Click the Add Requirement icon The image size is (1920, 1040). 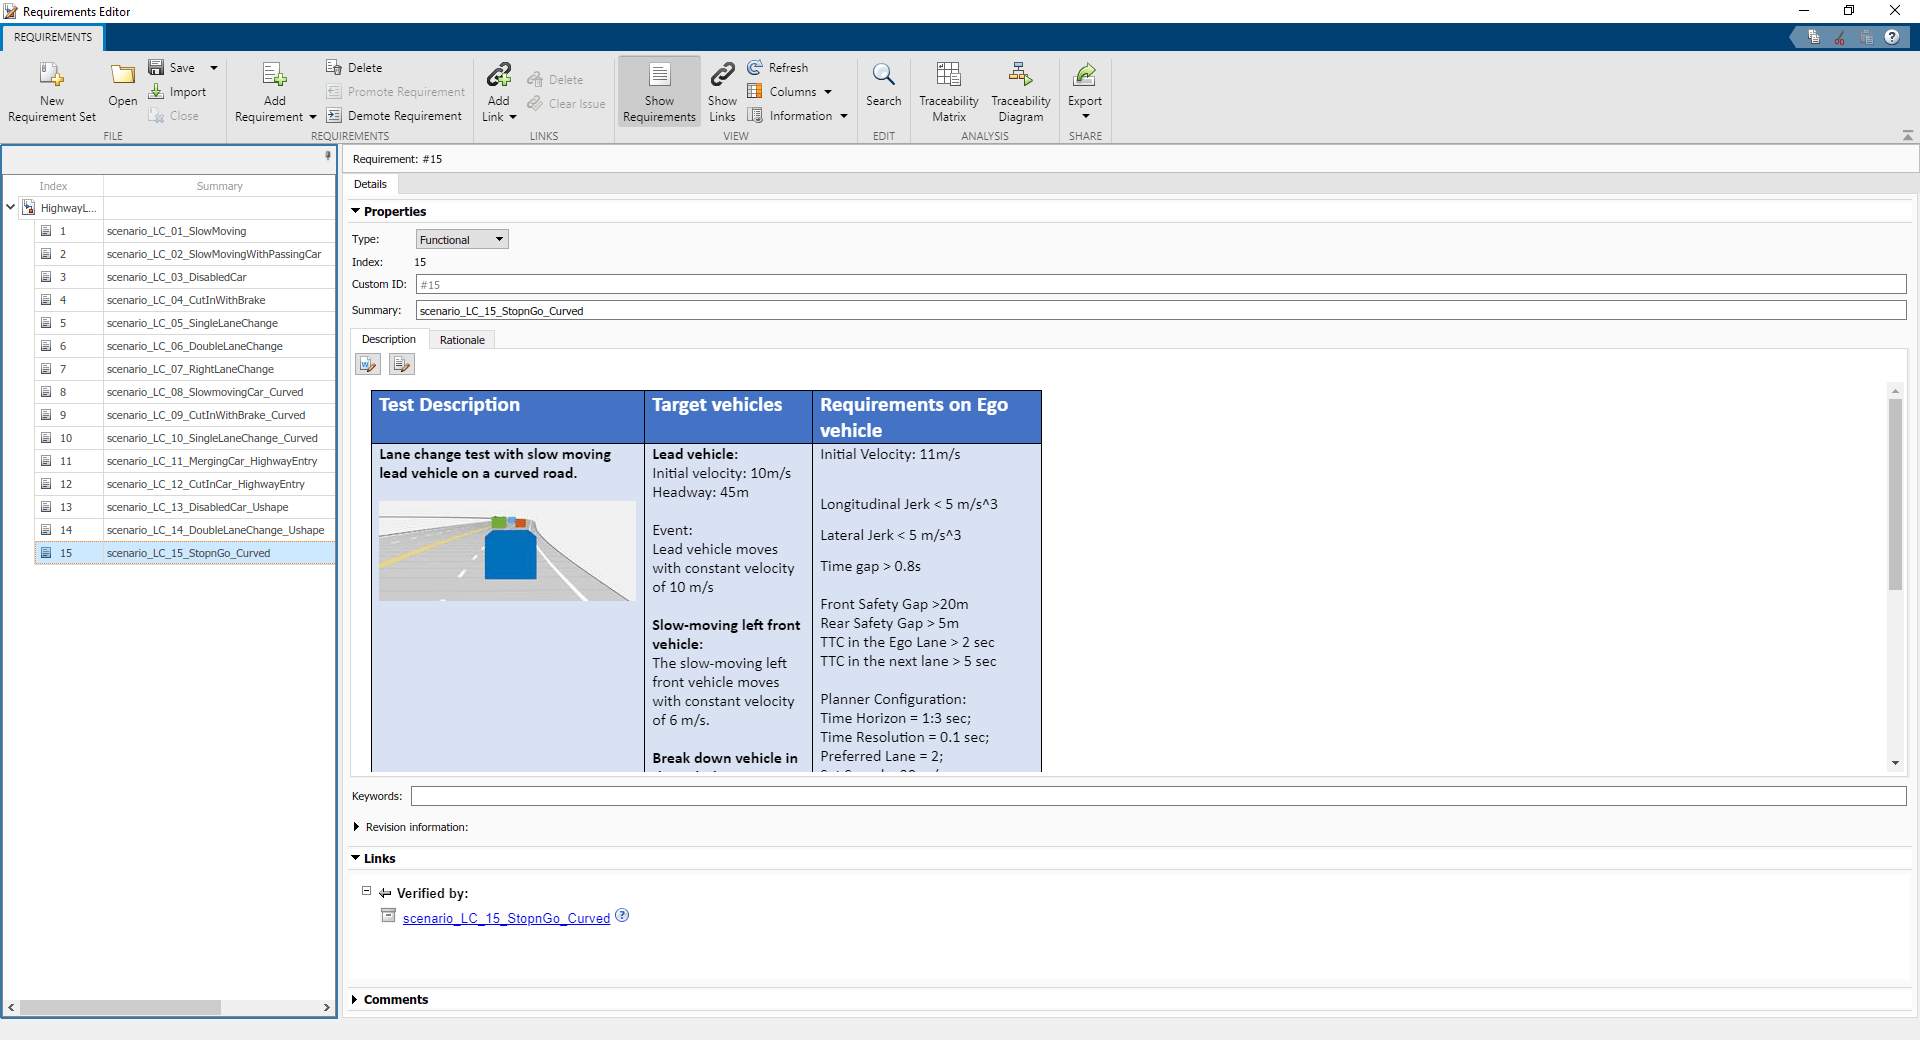point(274,75)
